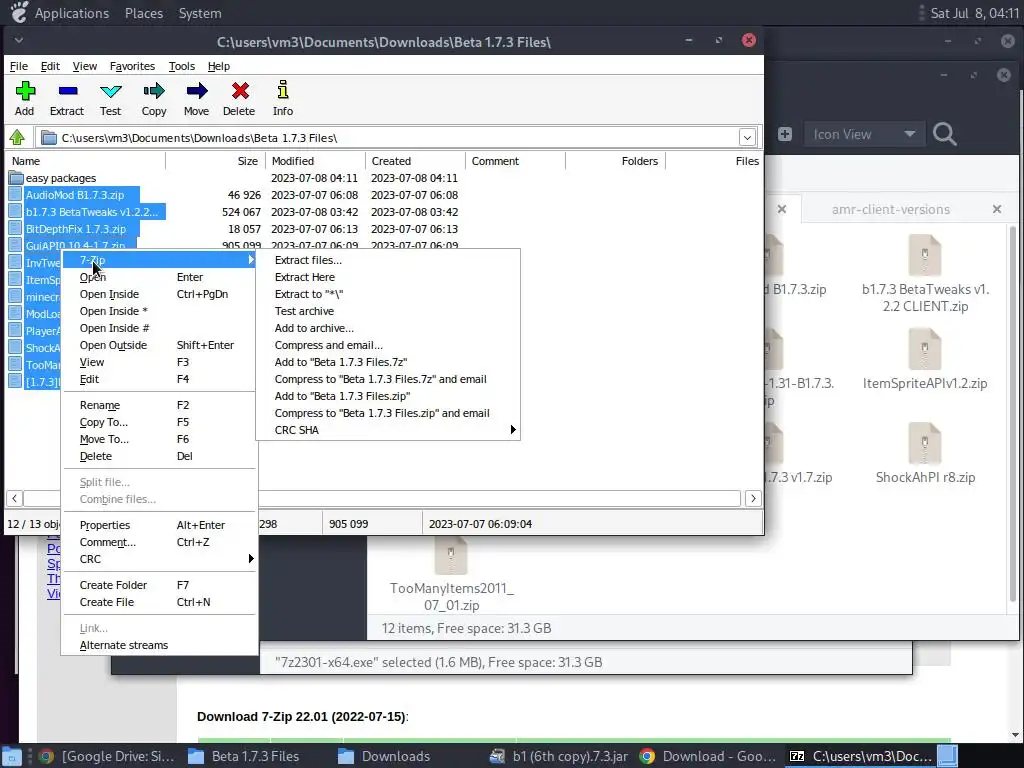Click the Test toolbar icon
The height and width of the screenshot is (768, 1024).
coord(110,91)
